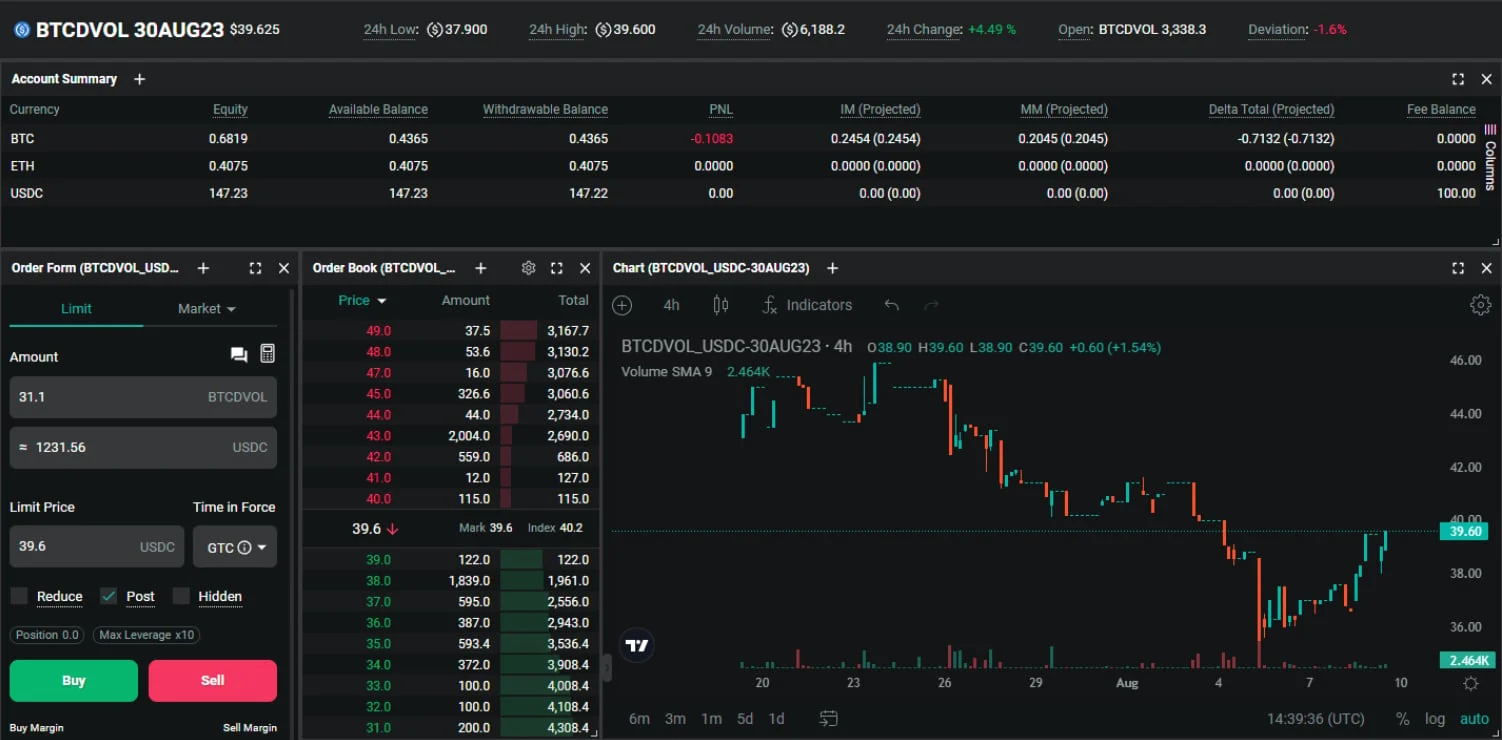Select the 43.0 ask row in order book

click(450, 436)
